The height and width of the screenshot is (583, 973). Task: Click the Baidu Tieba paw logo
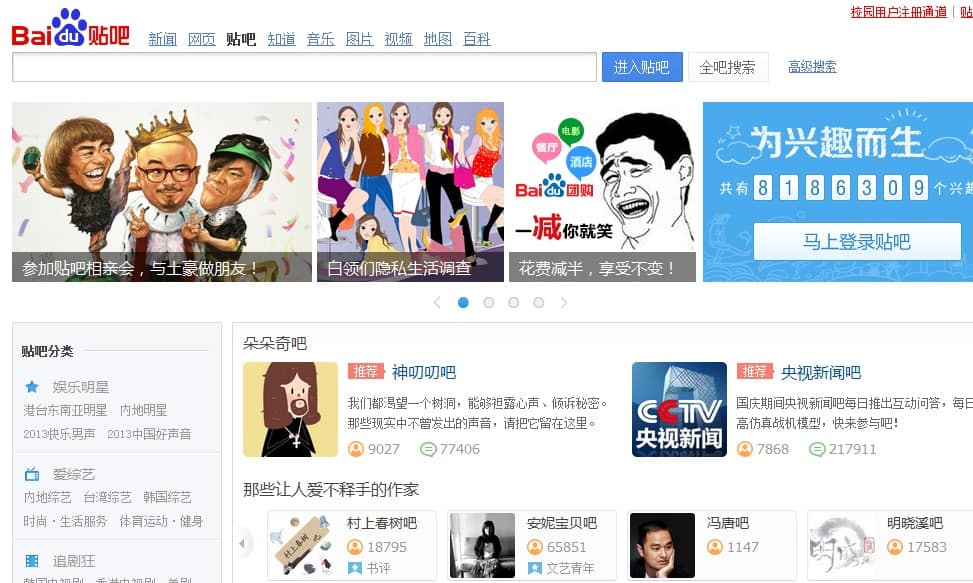pos(70,28)
